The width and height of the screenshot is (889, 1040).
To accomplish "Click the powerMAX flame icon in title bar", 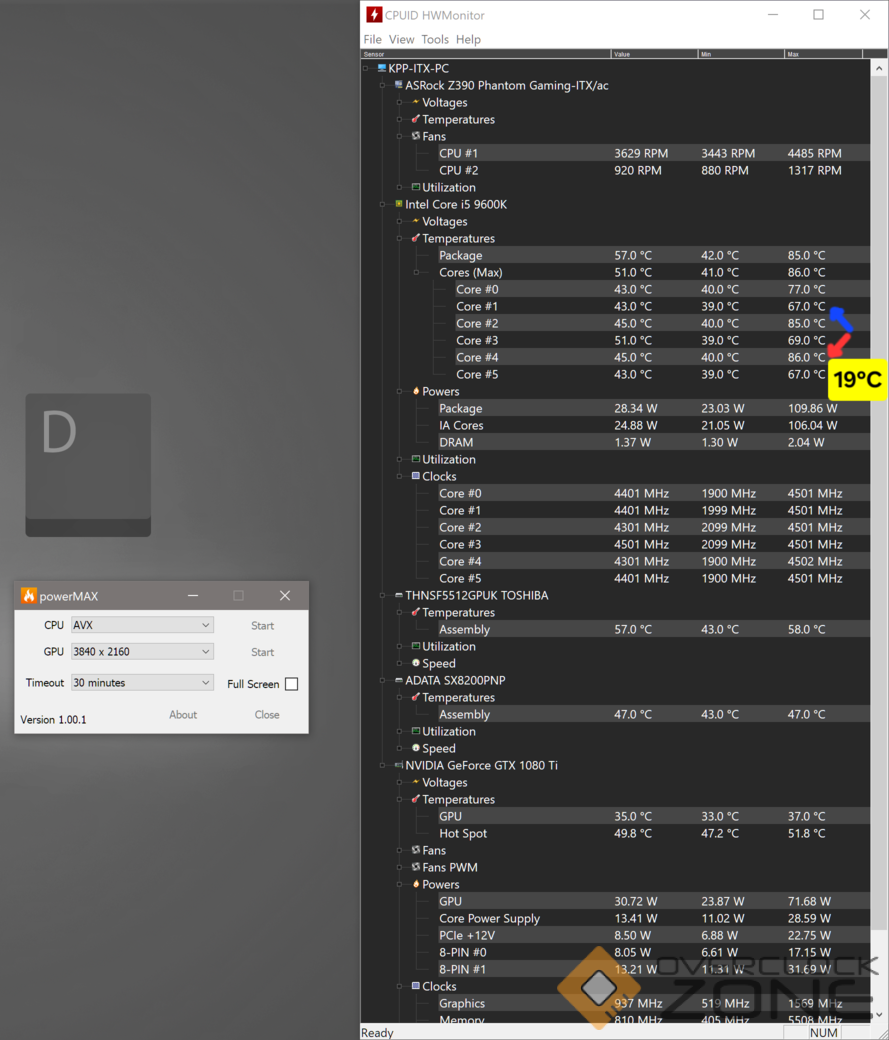I will 29,595.
